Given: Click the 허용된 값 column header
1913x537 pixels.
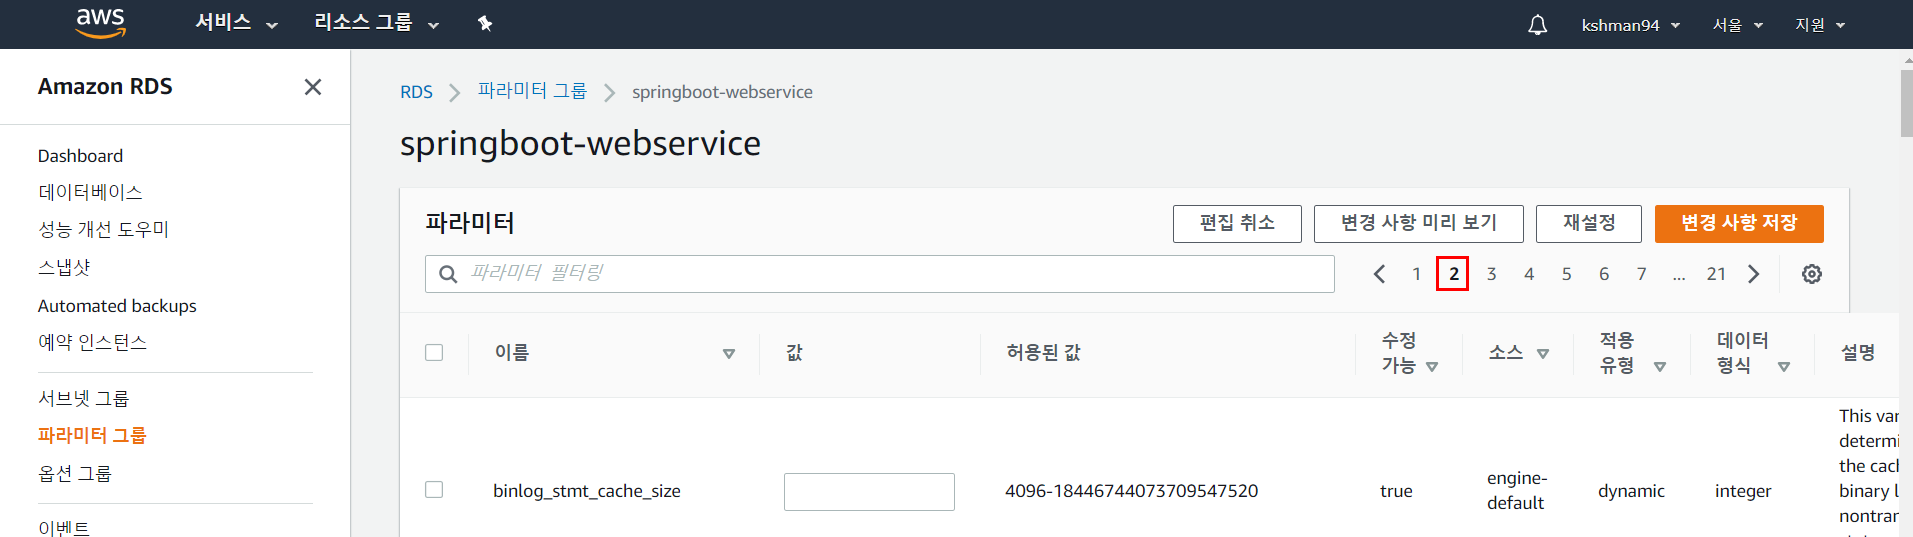Looking at the screenshot, I should [x=1043, y=352].
